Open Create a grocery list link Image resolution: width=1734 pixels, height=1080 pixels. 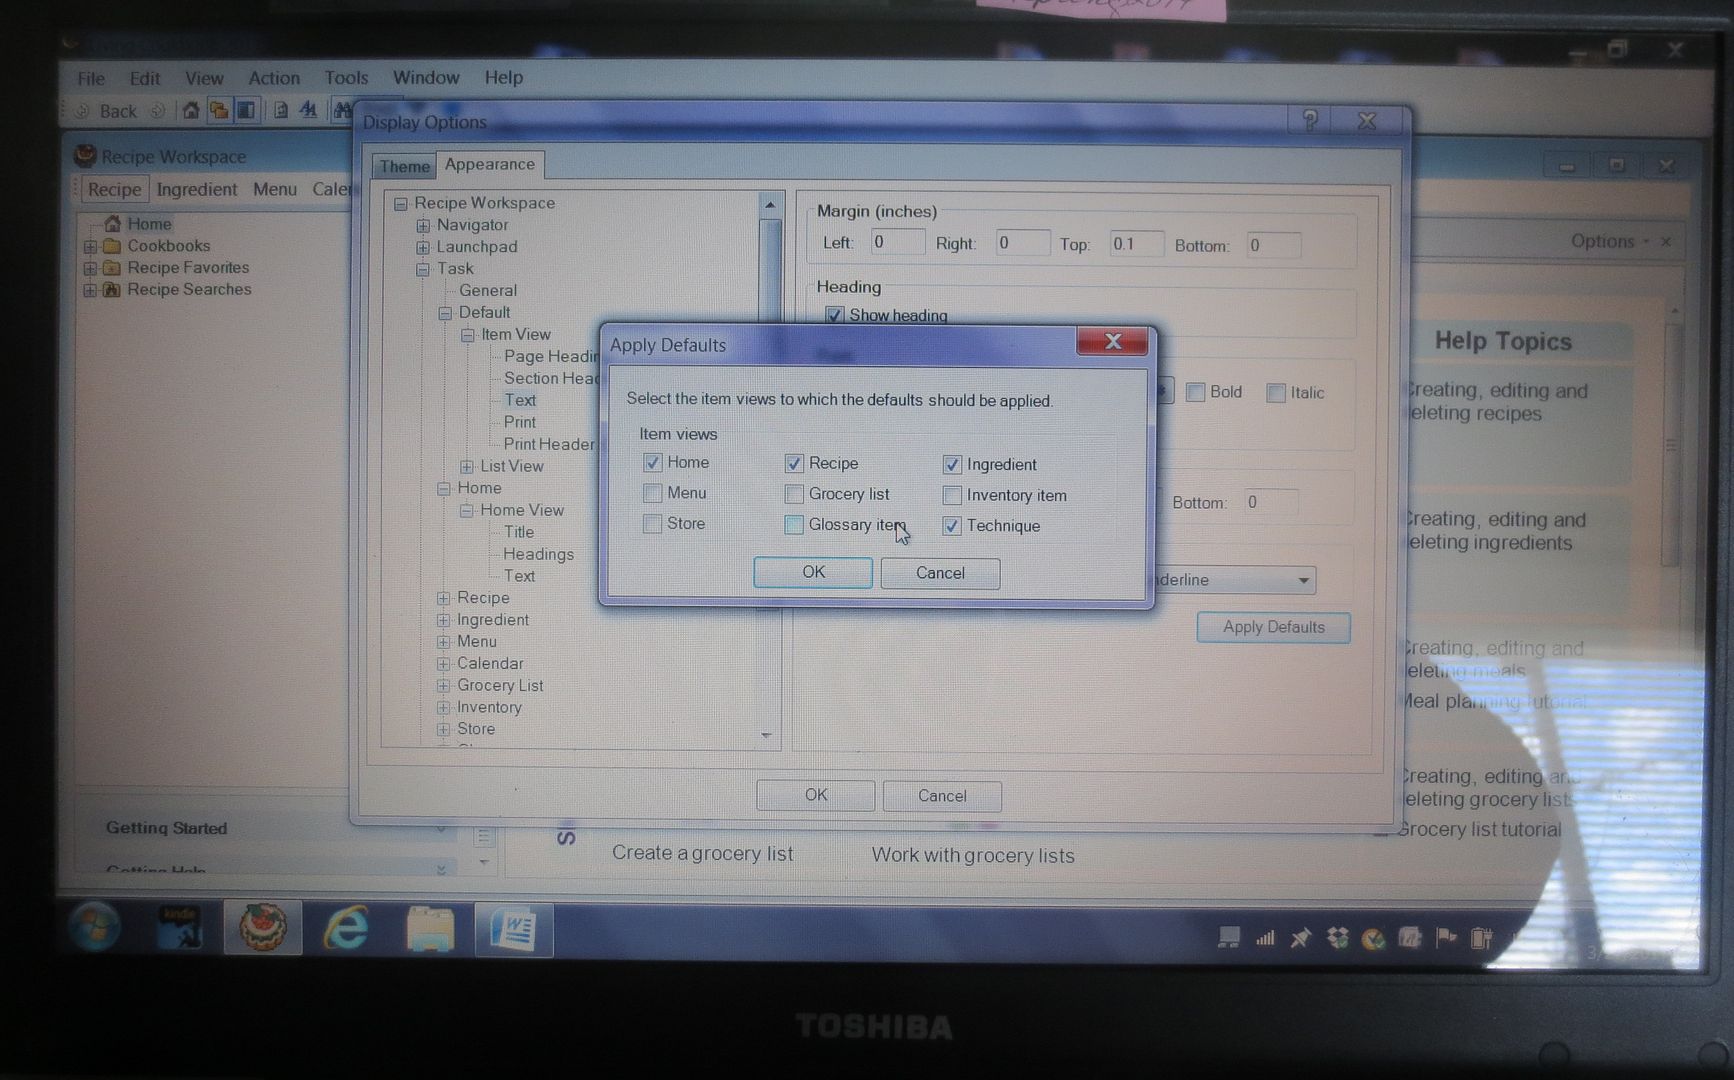[702, 853]
